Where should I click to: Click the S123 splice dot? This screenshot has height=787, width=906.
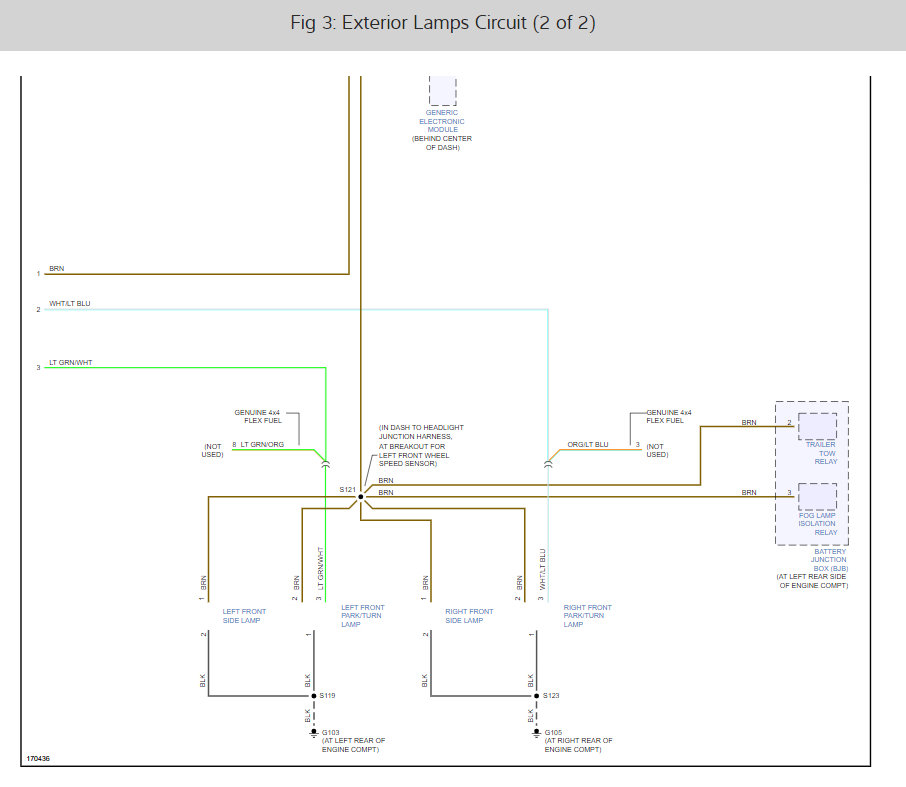coord(536,696)
